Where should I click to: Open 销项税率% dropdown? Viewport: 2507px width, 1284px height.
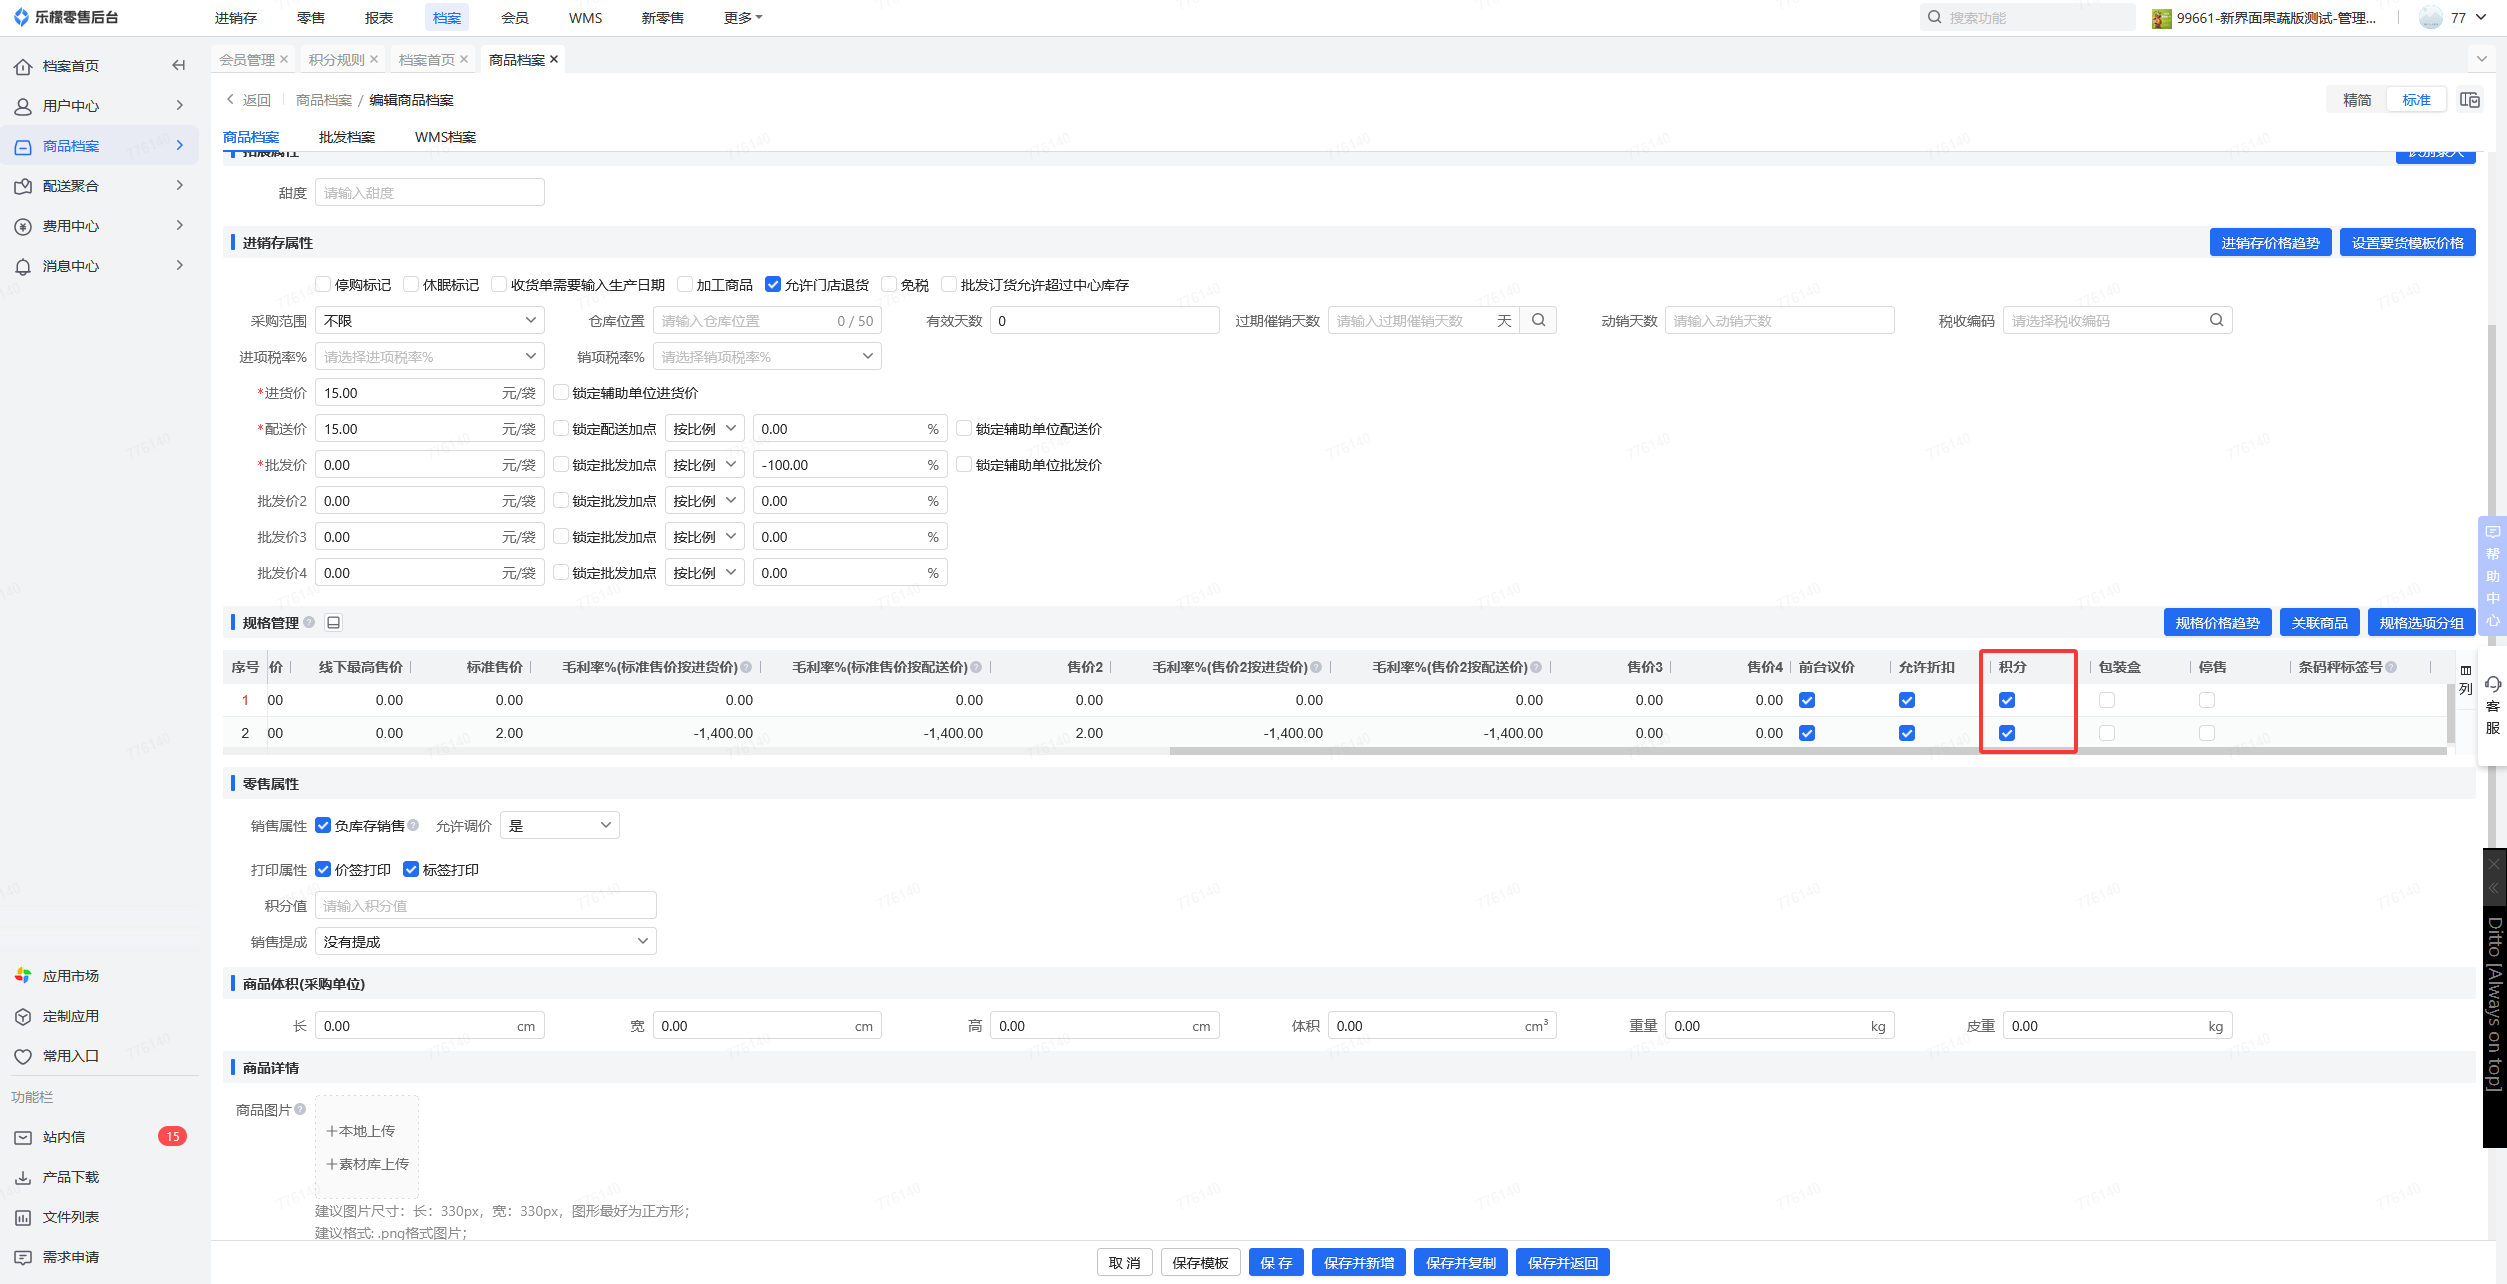pyautogui.click(x=767, y=356)
